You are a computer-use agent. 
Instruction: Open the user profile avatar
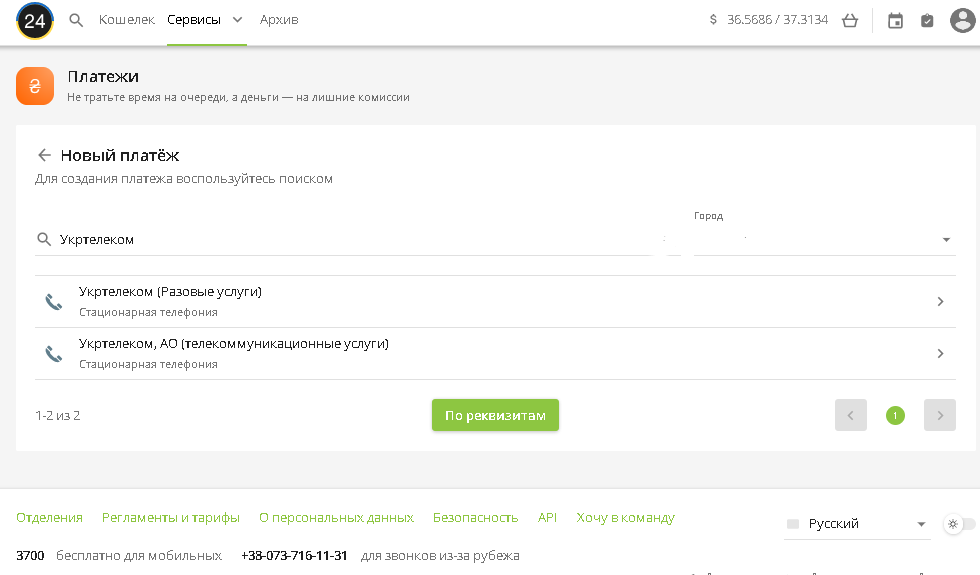(x=961, y=20)
